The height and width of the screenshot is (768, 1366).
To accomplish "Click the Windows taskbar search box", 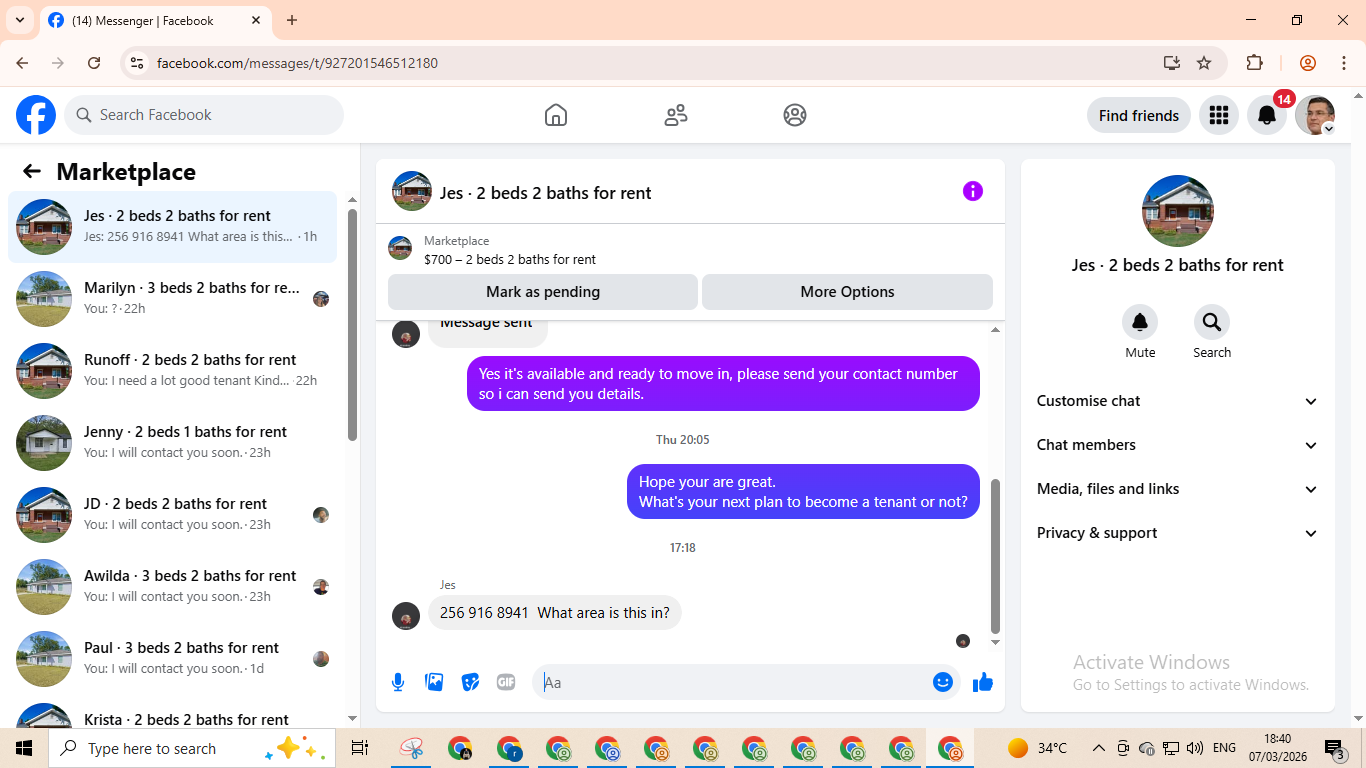I will point(190,748).
